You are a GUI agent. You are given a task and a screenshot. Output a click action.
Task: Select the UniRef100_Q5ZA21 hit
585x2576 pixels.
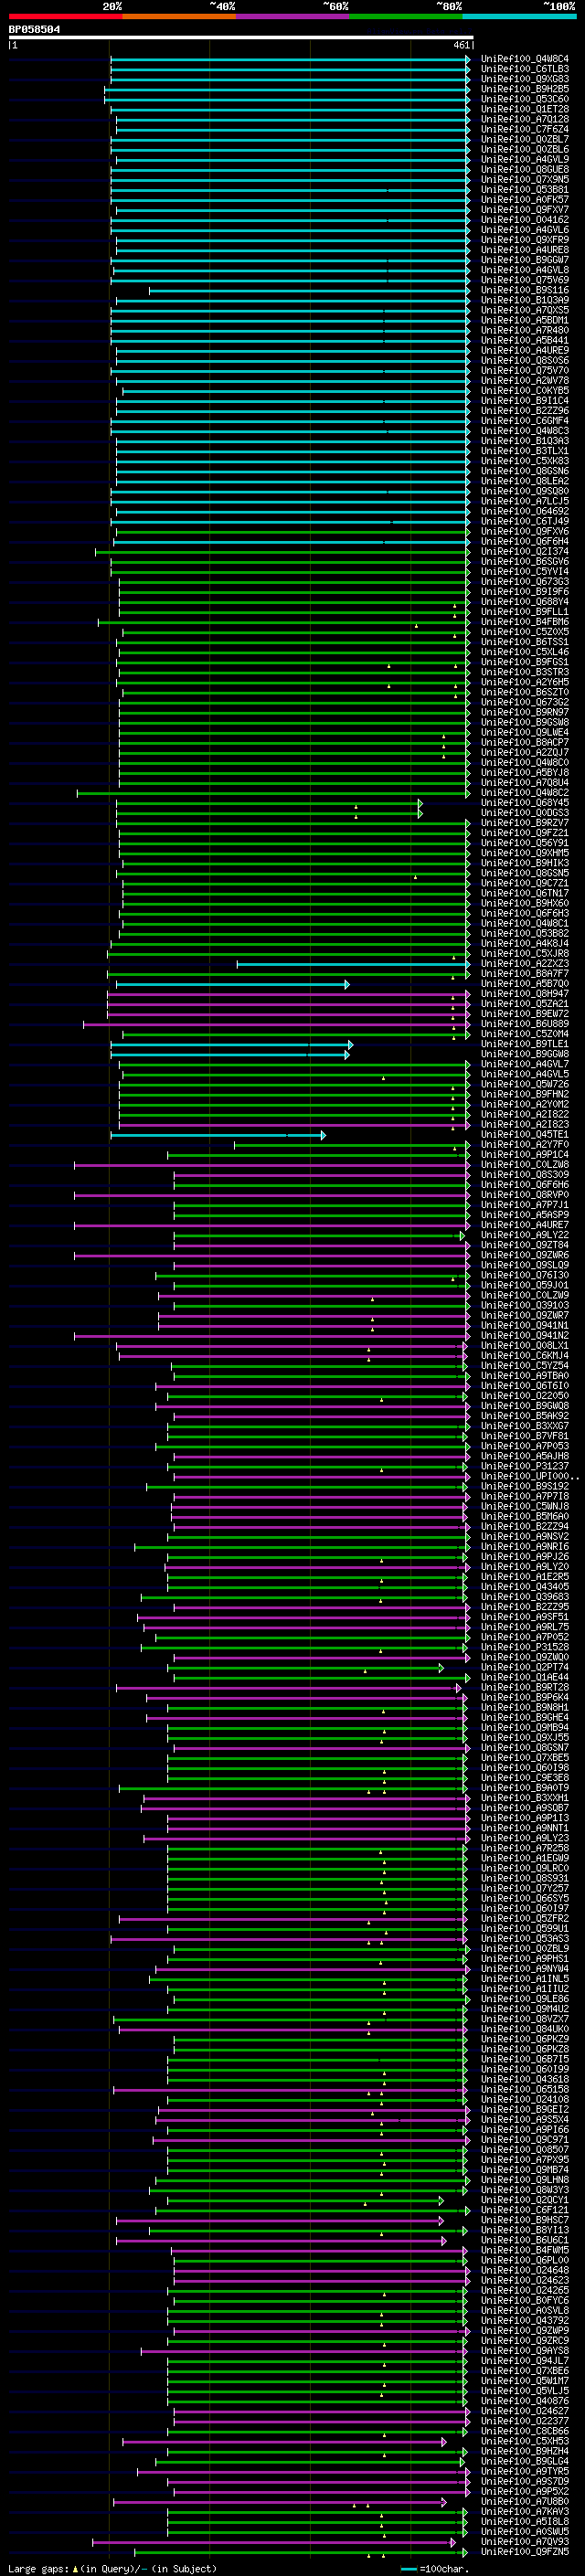pyautogui.click(x=524, y=1004)
